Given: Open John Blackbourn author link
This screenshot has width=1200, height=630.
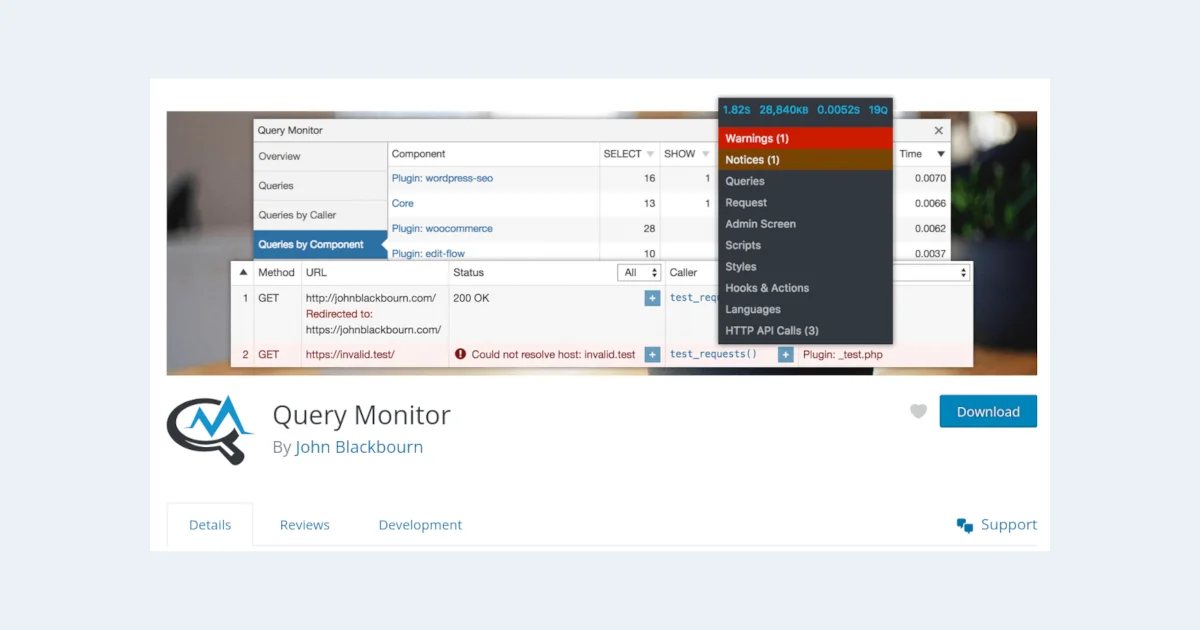Looking at the screenshot, I should coord(359,447).
